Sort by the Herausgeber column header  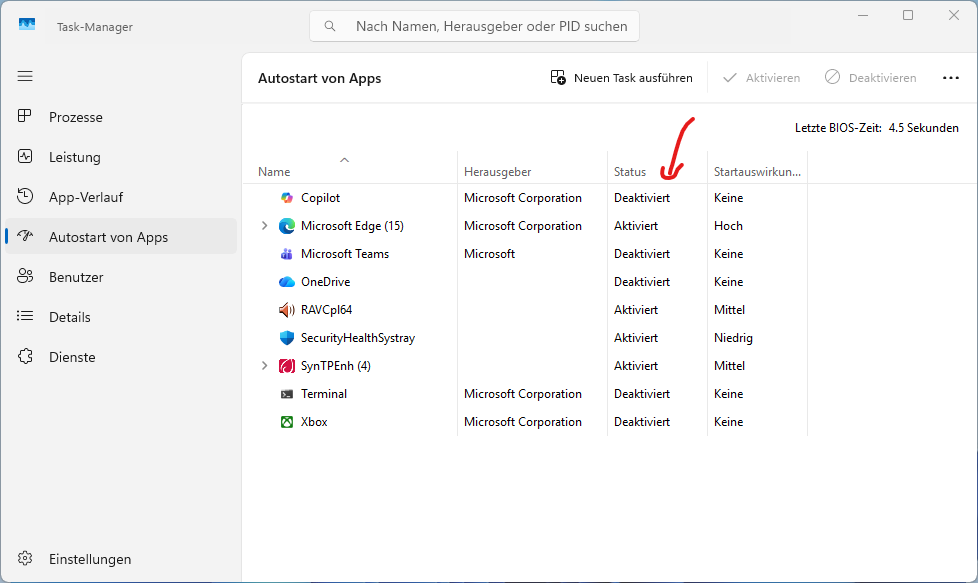coord(497,172)
